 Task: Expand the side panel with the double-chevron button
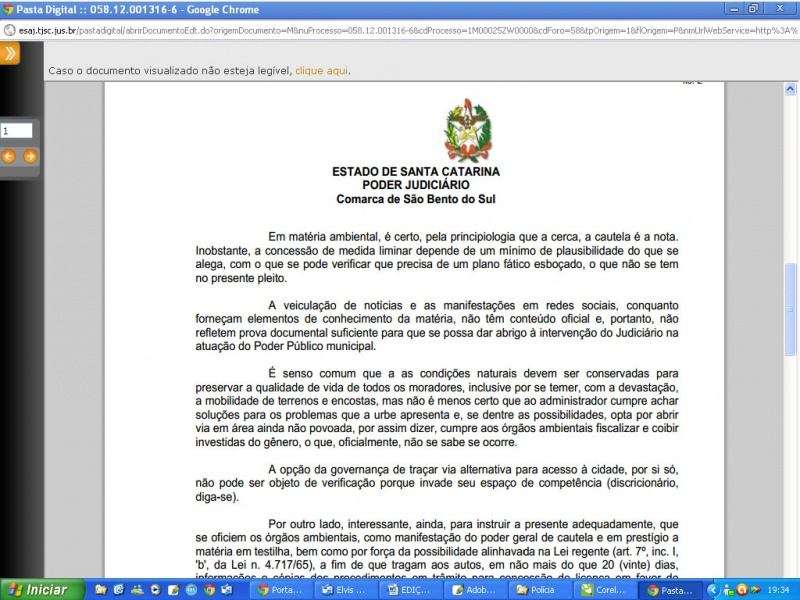coord(10,53)
